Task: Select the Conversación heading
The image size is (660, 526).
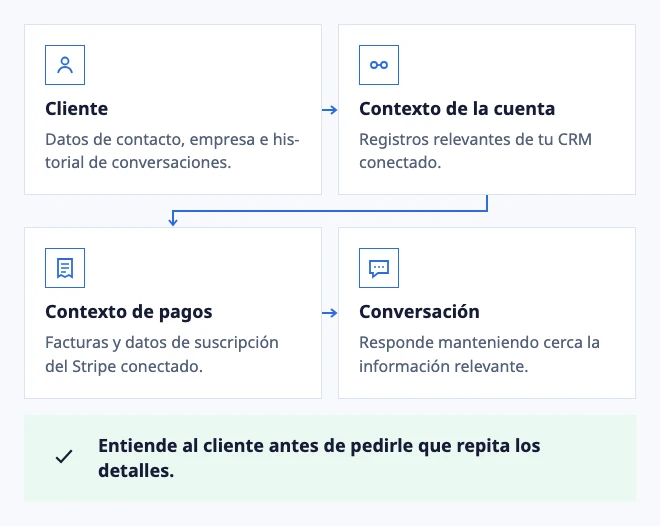Action: click(x=419, y=312)
